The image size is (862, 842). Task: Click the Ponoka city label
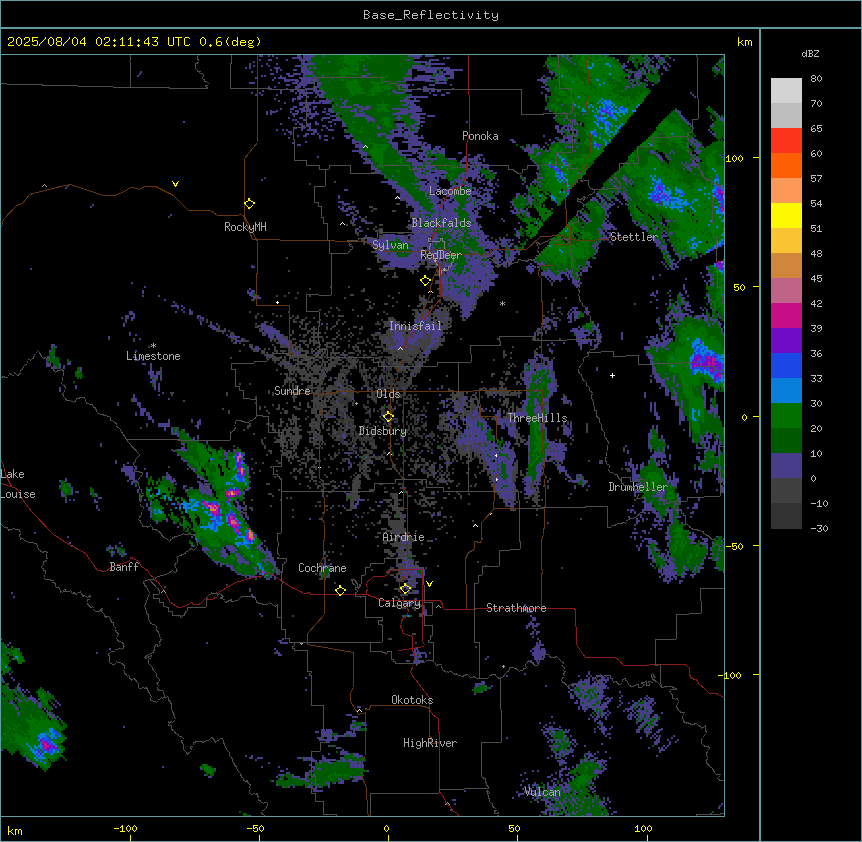480,136
